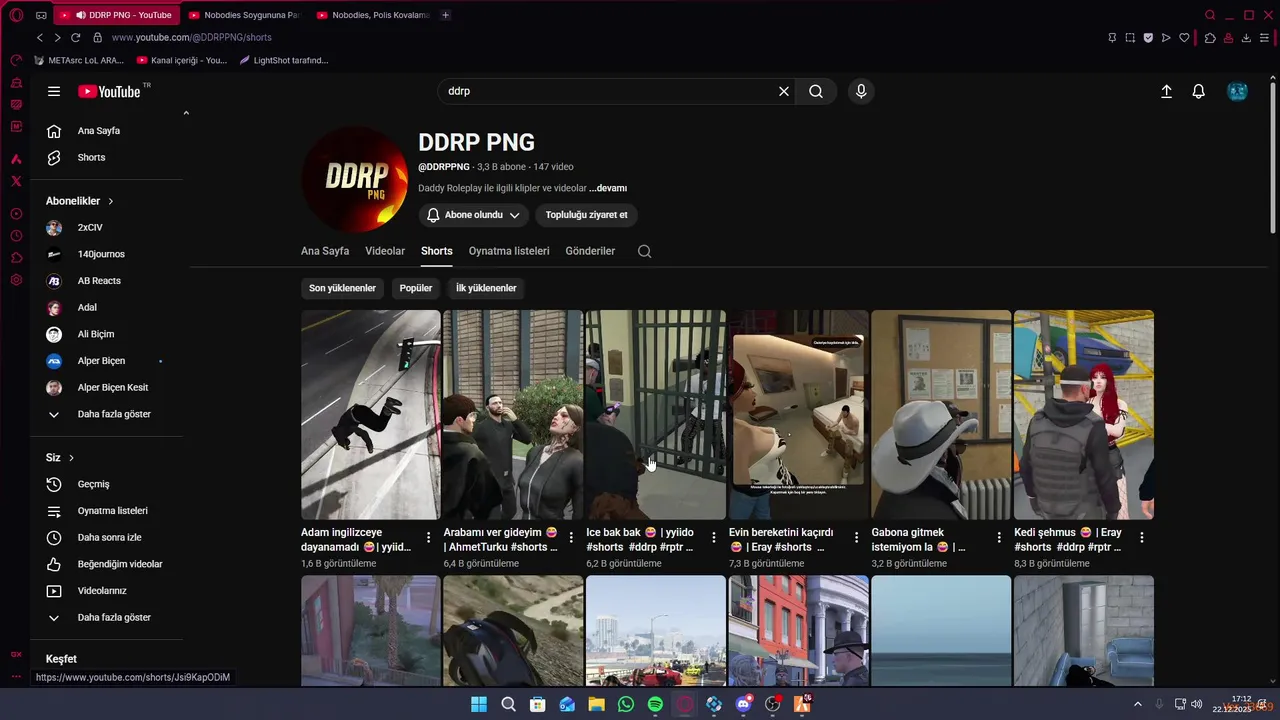The height and width of the screenshot is (720, 1280).
Task: Search within the DDRP PNG channel
Action: pyautogui.click(x=645, y=251)
